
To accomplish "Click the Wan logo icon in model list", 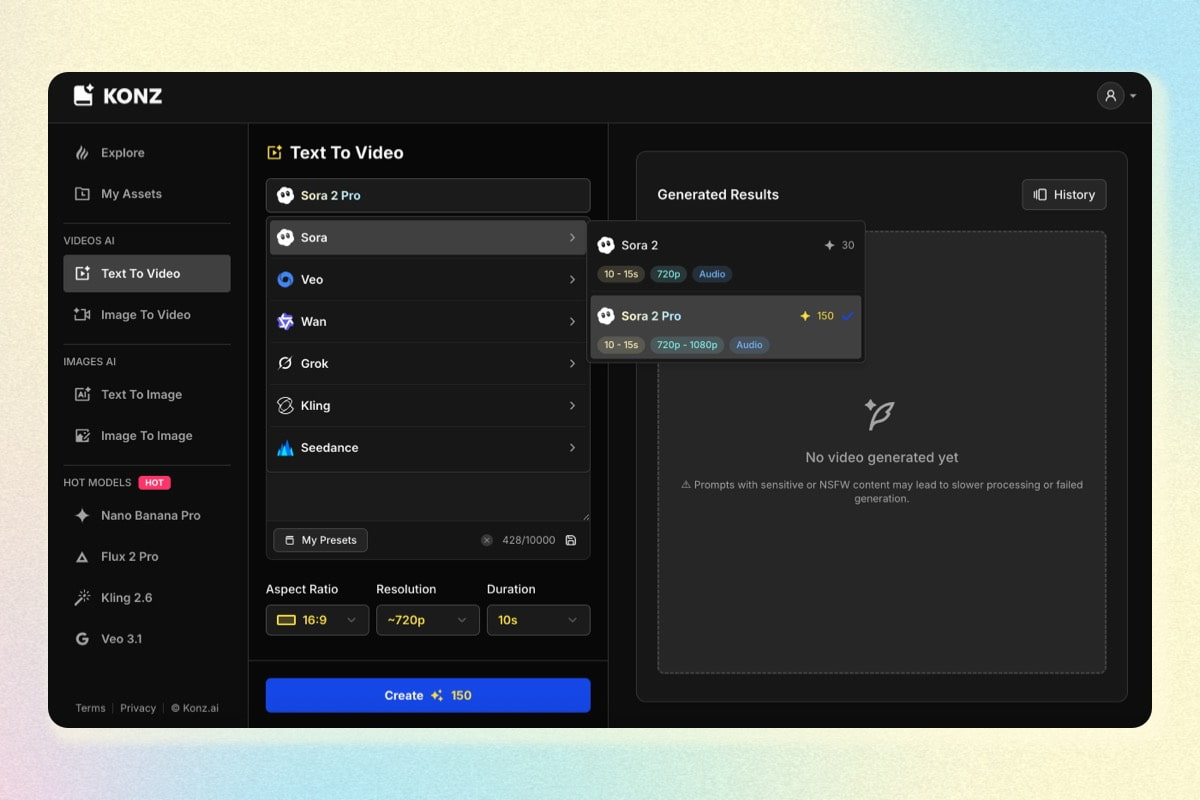I will point(285,322).
